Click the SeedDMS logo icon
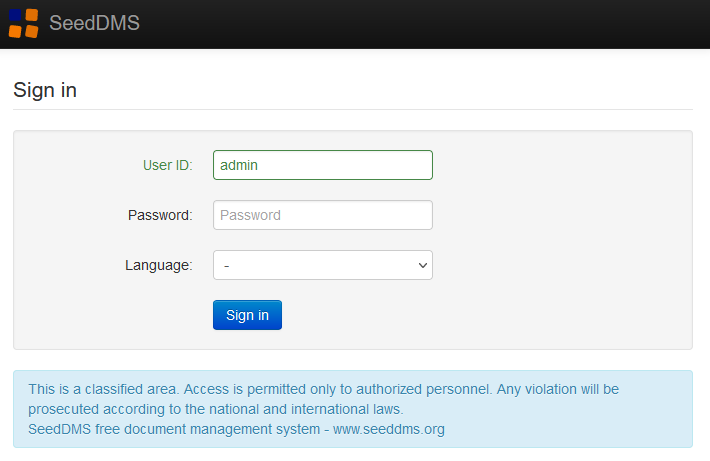Viewport: 710px width, 461px height. (x=24, y=23)
